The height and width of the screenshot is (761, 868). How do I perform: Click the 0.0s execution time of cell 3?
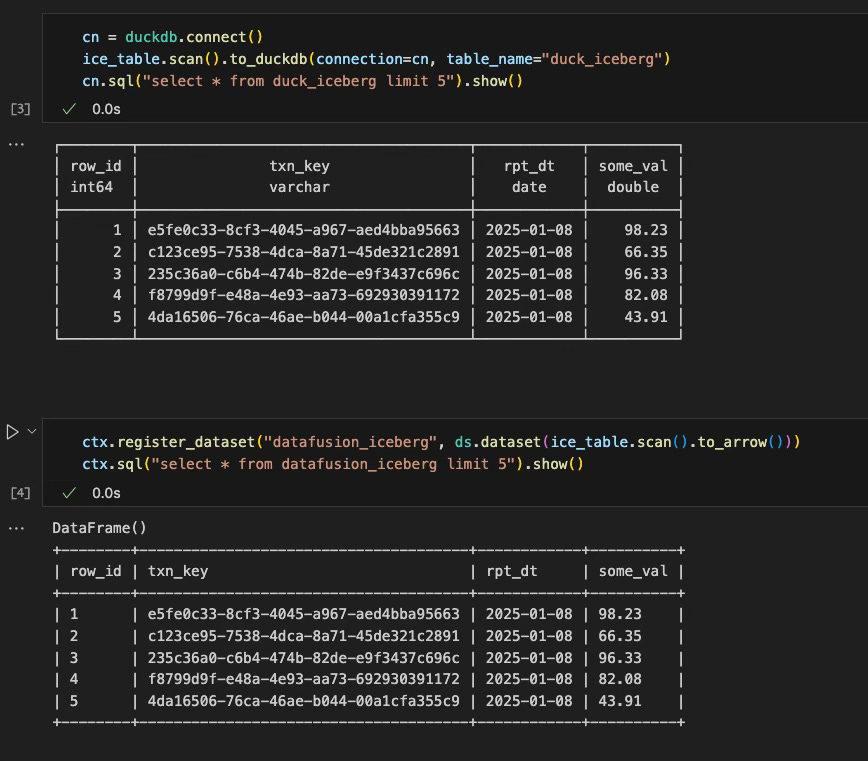pyautogui.click(x=106, y=109)
